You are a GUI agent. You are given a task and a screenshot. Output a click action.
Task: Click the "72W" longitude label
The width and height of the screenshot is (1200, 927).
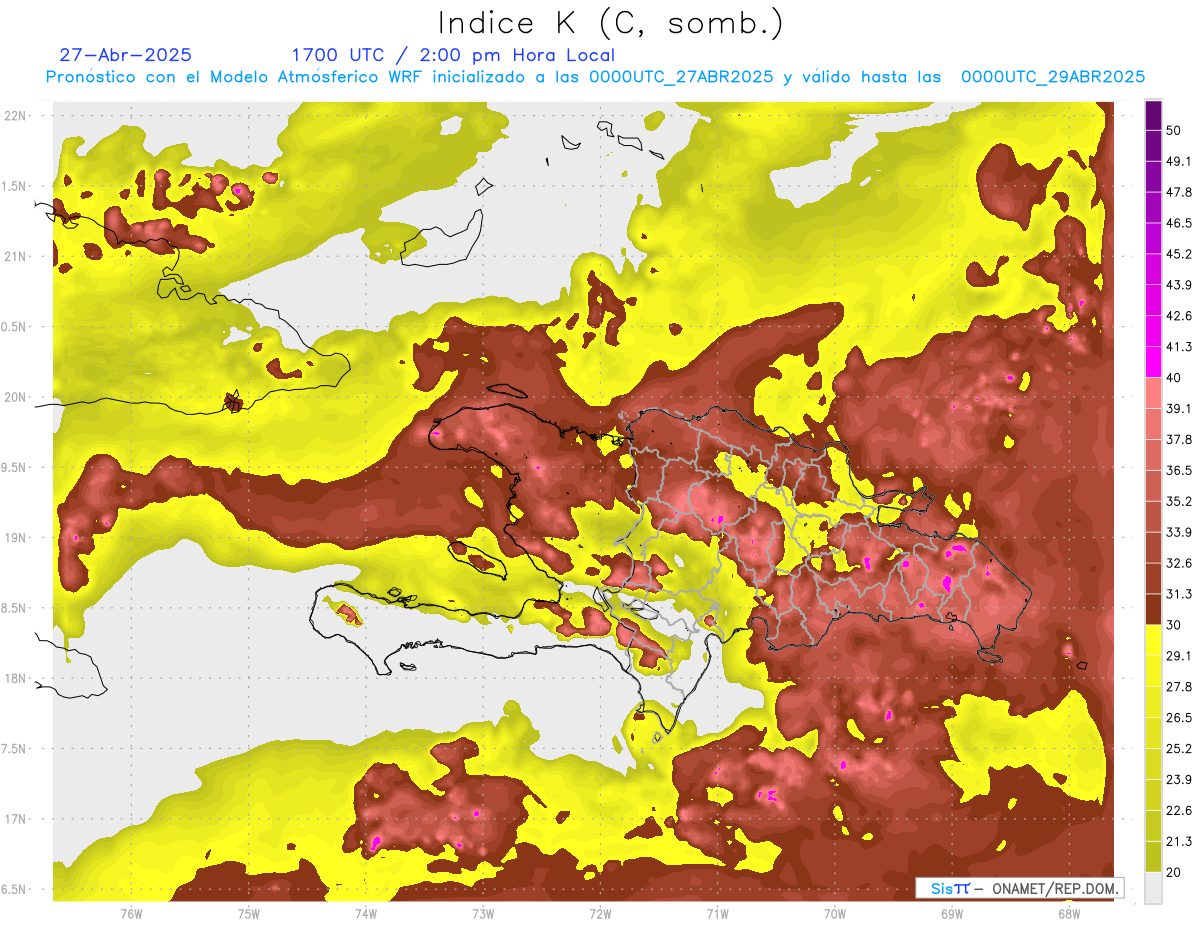600,914
